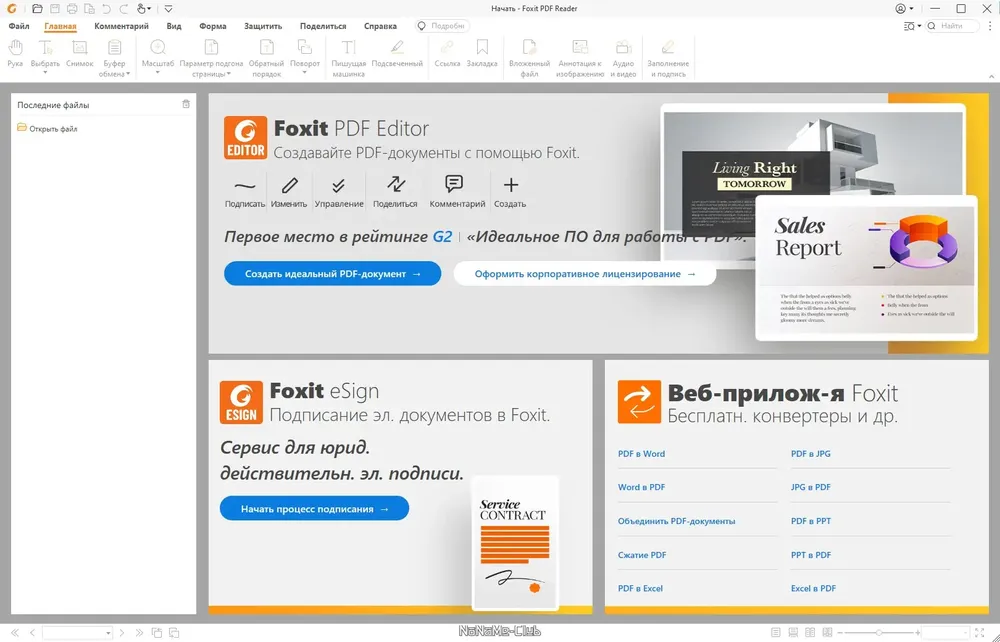1000x642 pixels.
Task: Switch to the Поделиться tab
Action: pos(323,26)
